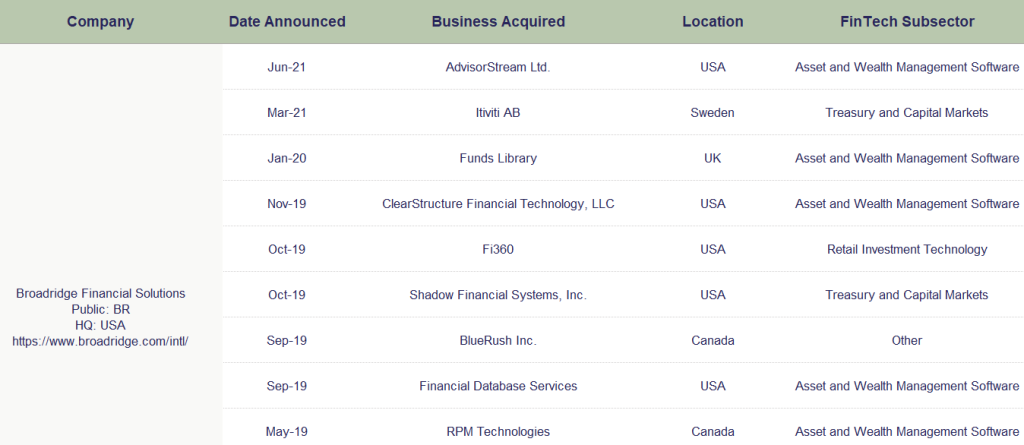Select the Date Announced column header
The image size is (1024, 445).
click(x=287, y=22)
